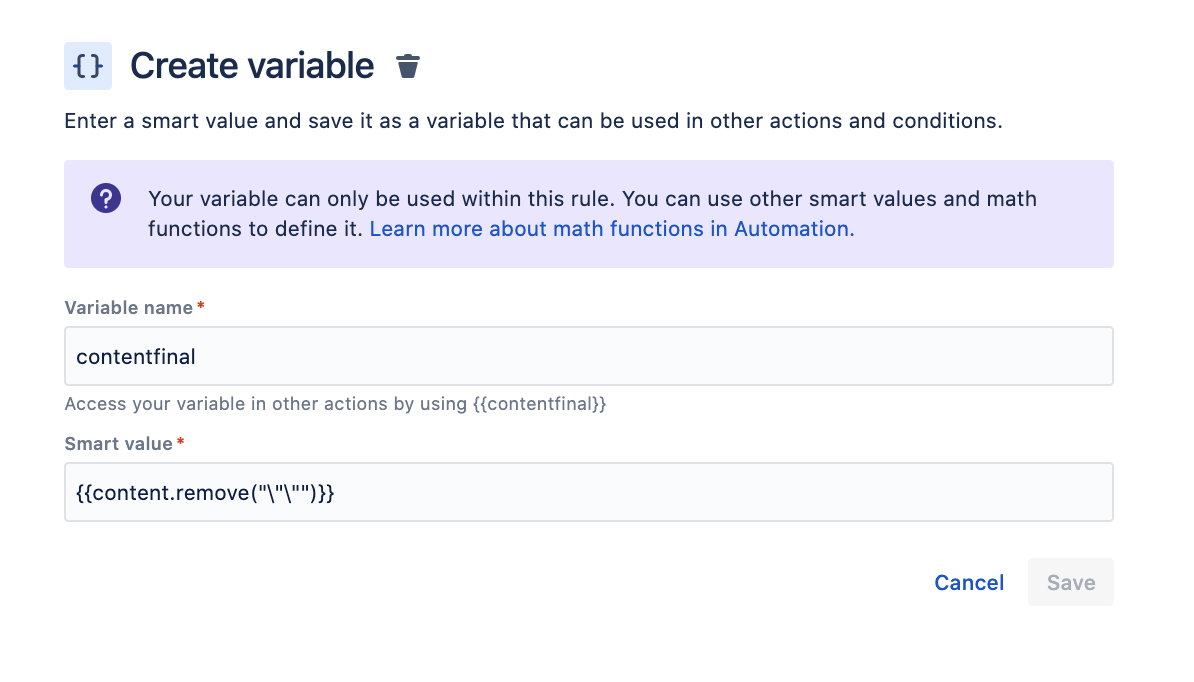Click into the Smart value input field
The image size is (1194, 682).
tap(700, 492)
